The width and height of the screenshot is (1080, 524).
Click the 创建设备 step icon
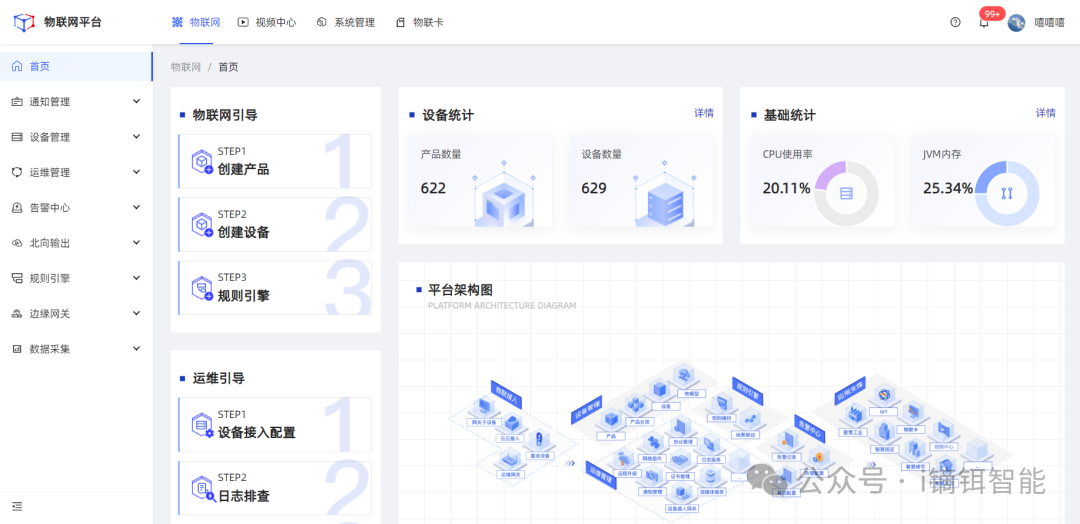pyautogui.click(x=201, y=224)
